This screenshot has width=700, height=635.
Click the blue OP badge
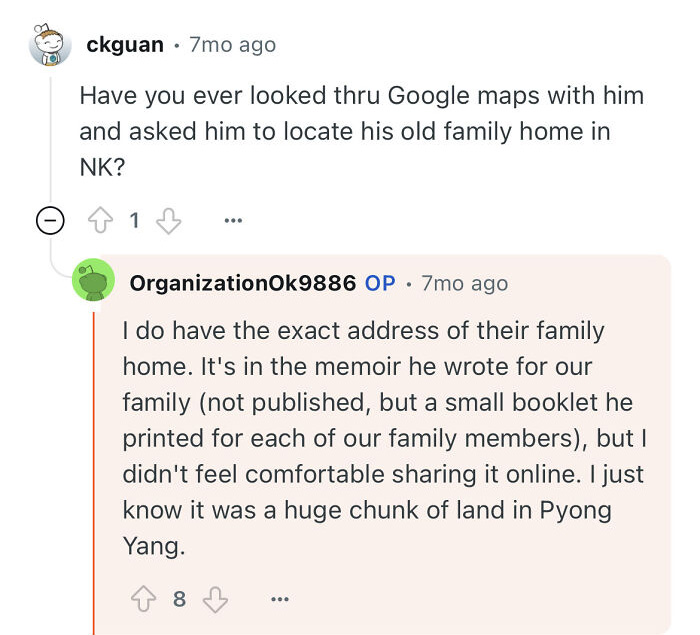[x=380, y=283]
